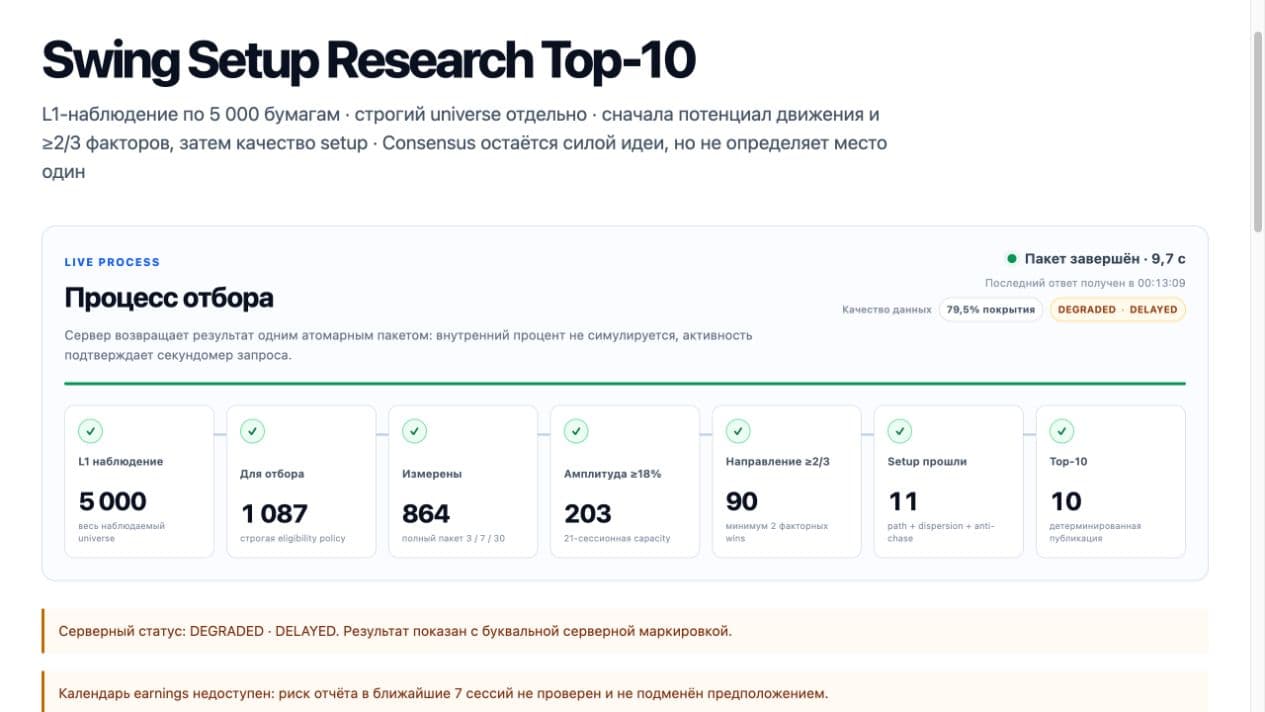This screenshot has height=712, width=1265.
Task: Click the строгая eligibility policy caption
Action: (x=293, y=538)
